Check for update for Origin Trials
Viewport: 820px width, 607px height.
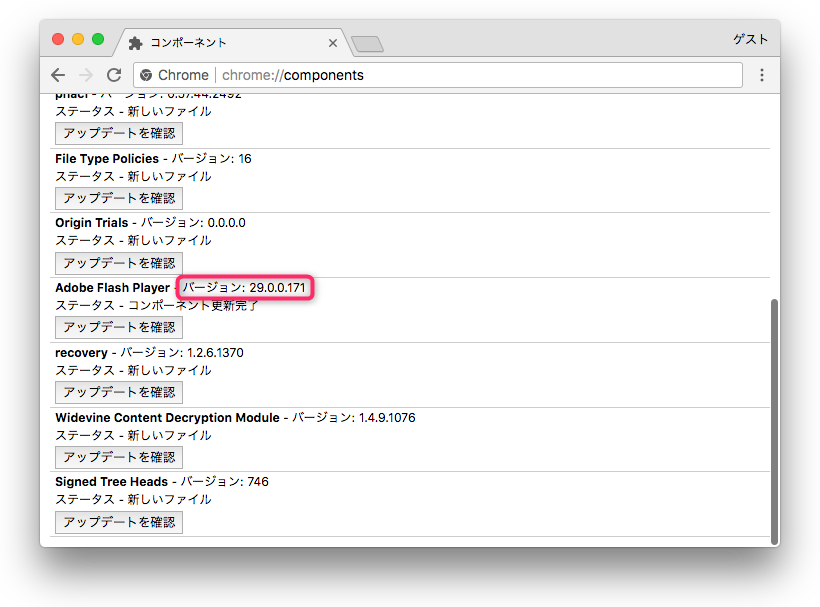119,263
